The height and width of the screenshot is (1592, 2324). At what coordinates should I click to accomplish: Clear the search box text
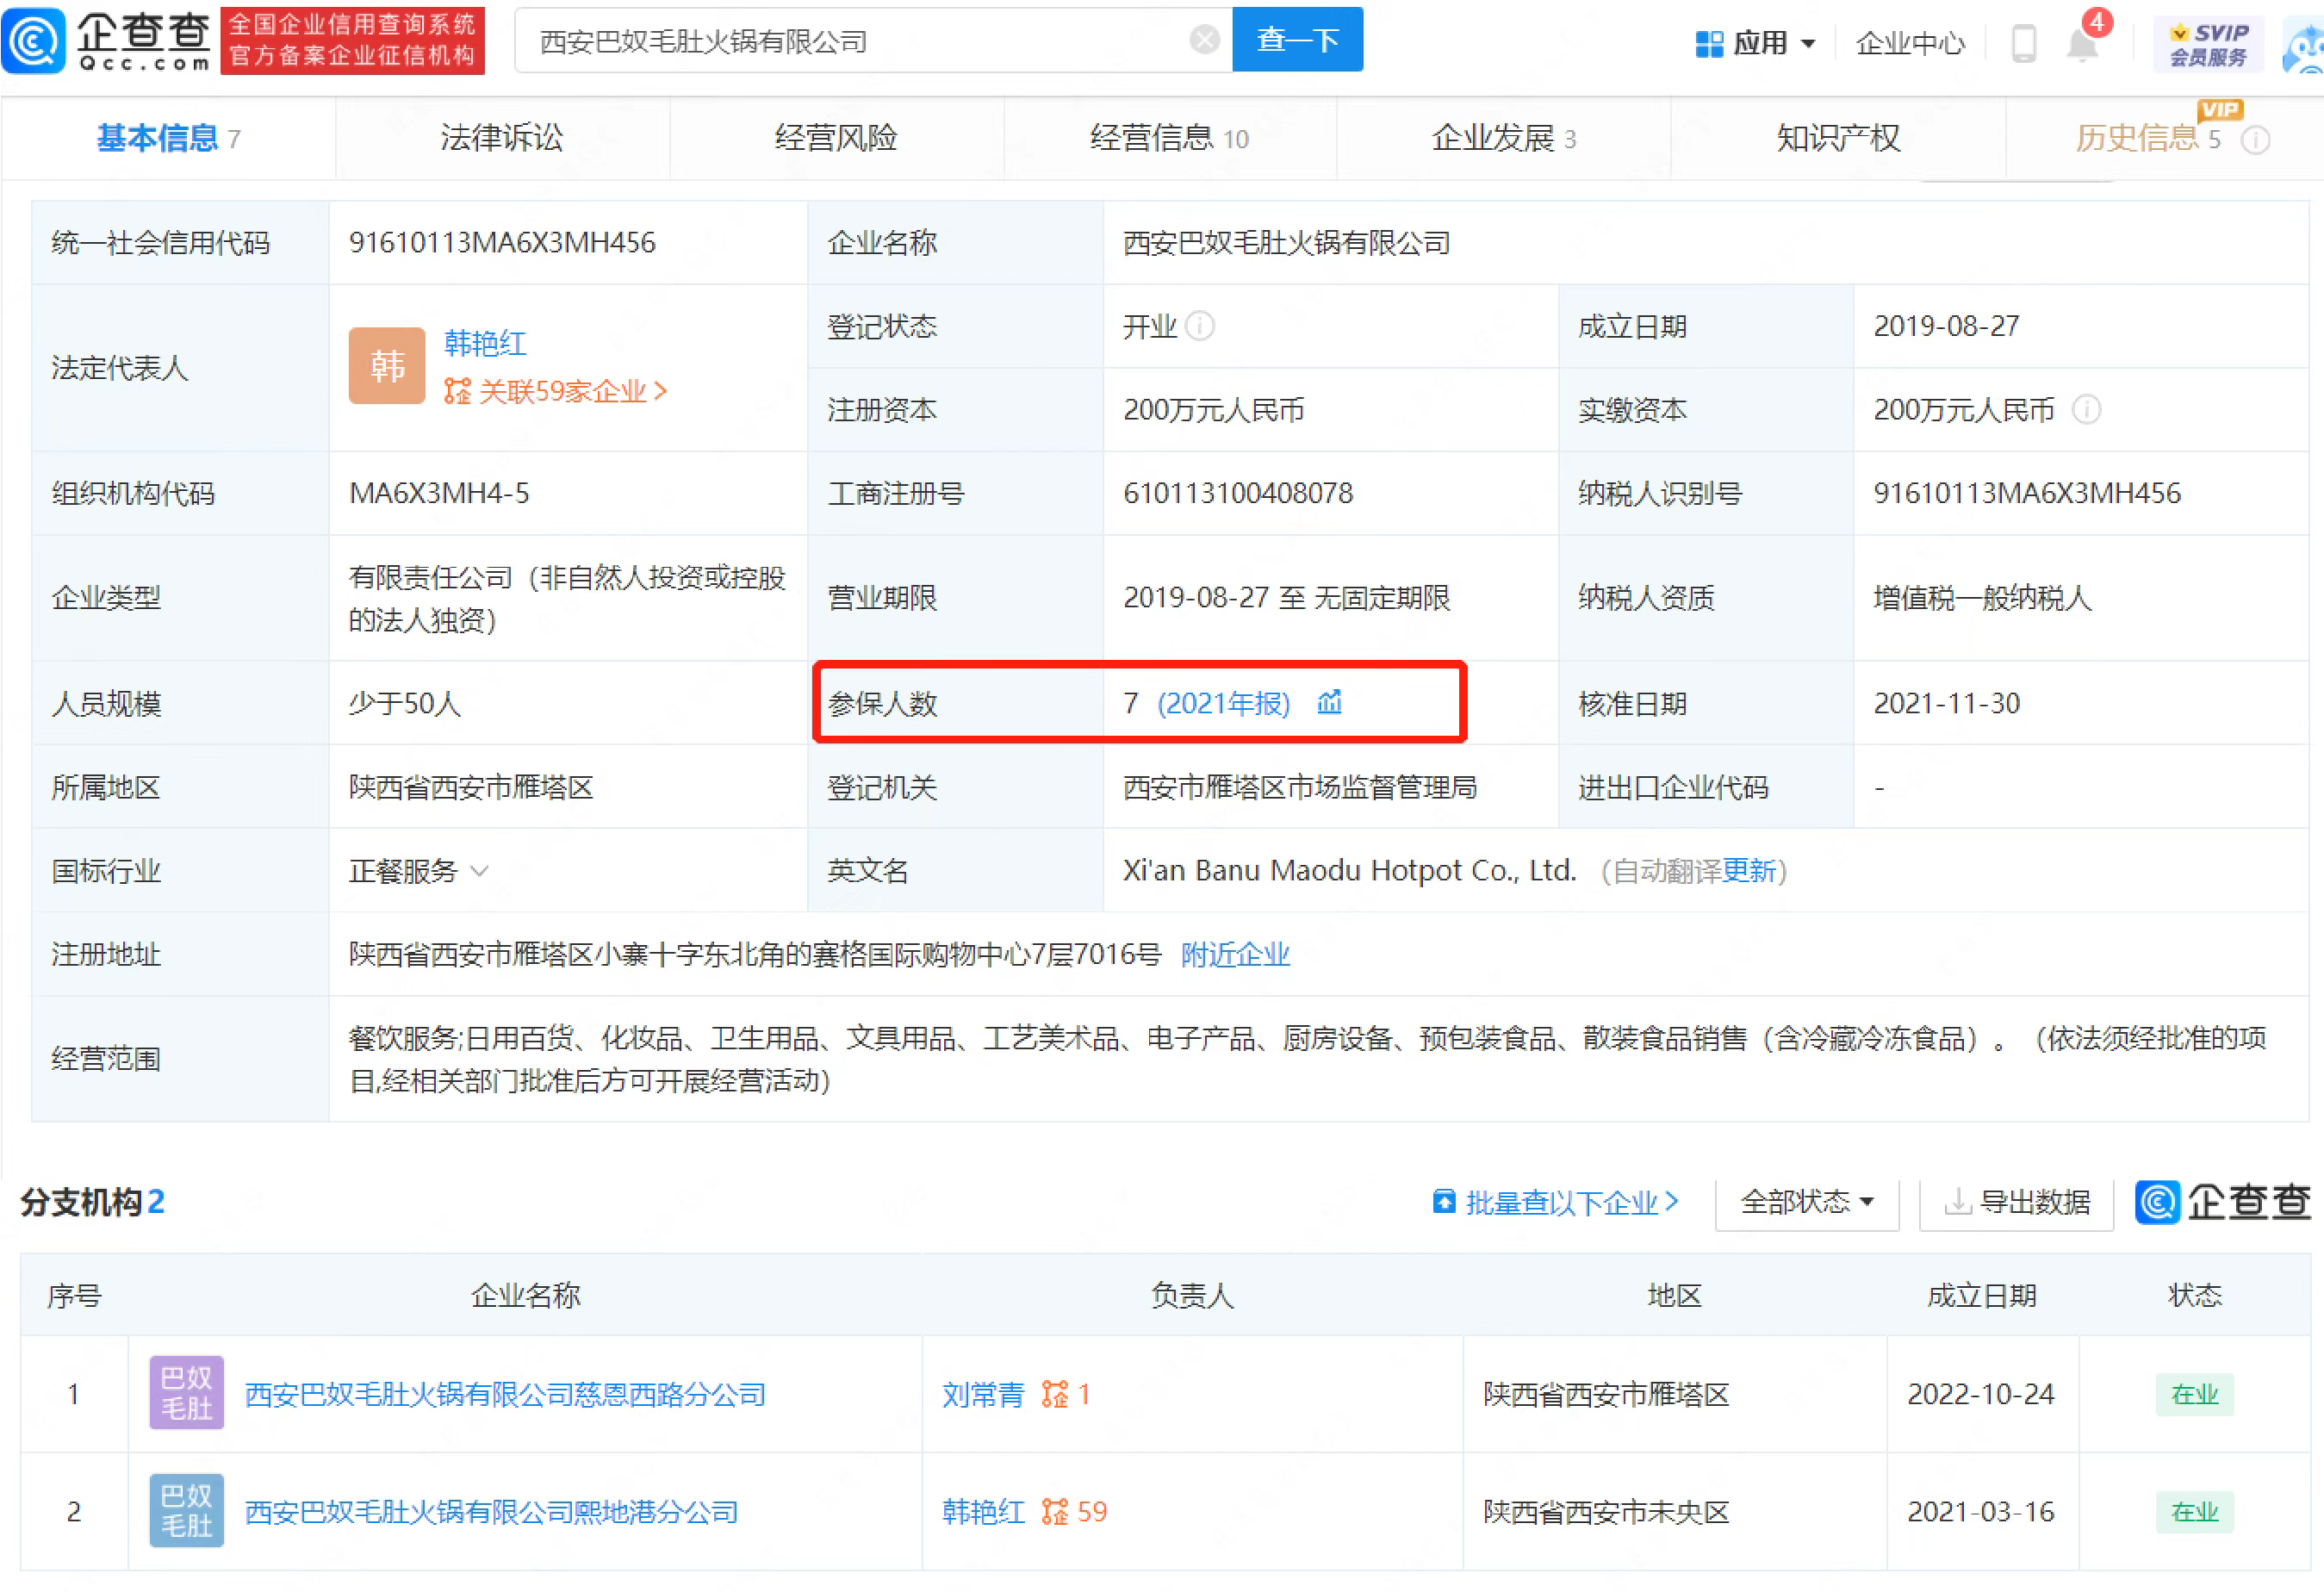tap(1204, 40)
